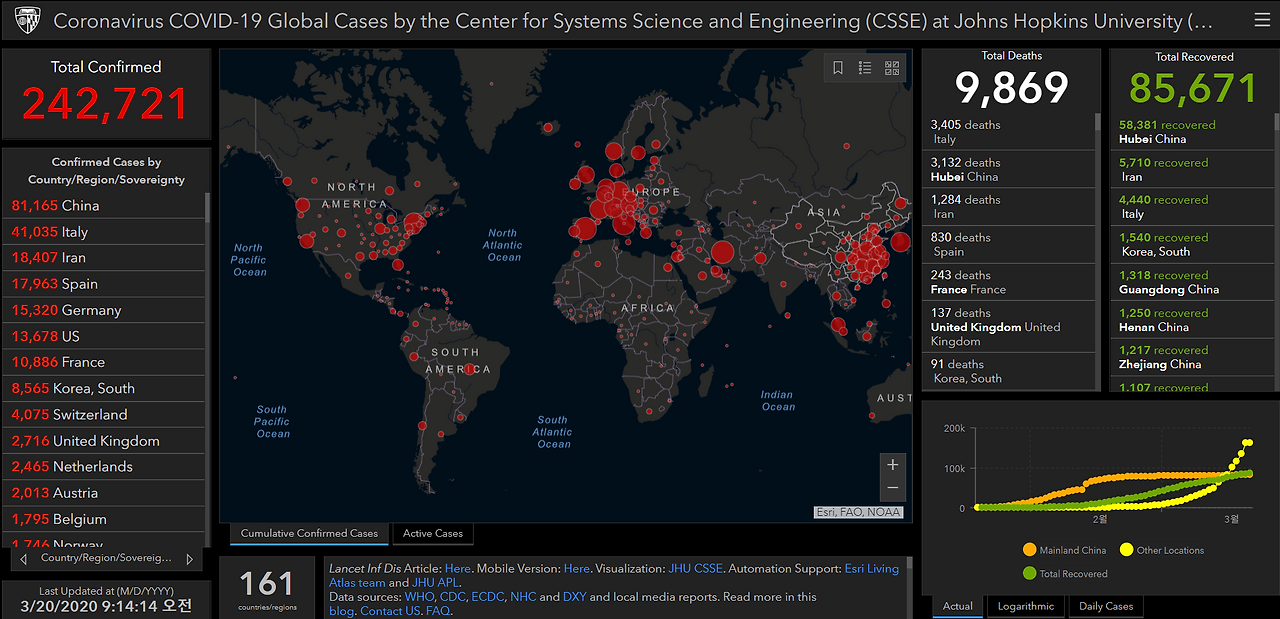1280x619 pixels.
Task: Select France row with 10,886 cases
Action: [x=104, y=362]
